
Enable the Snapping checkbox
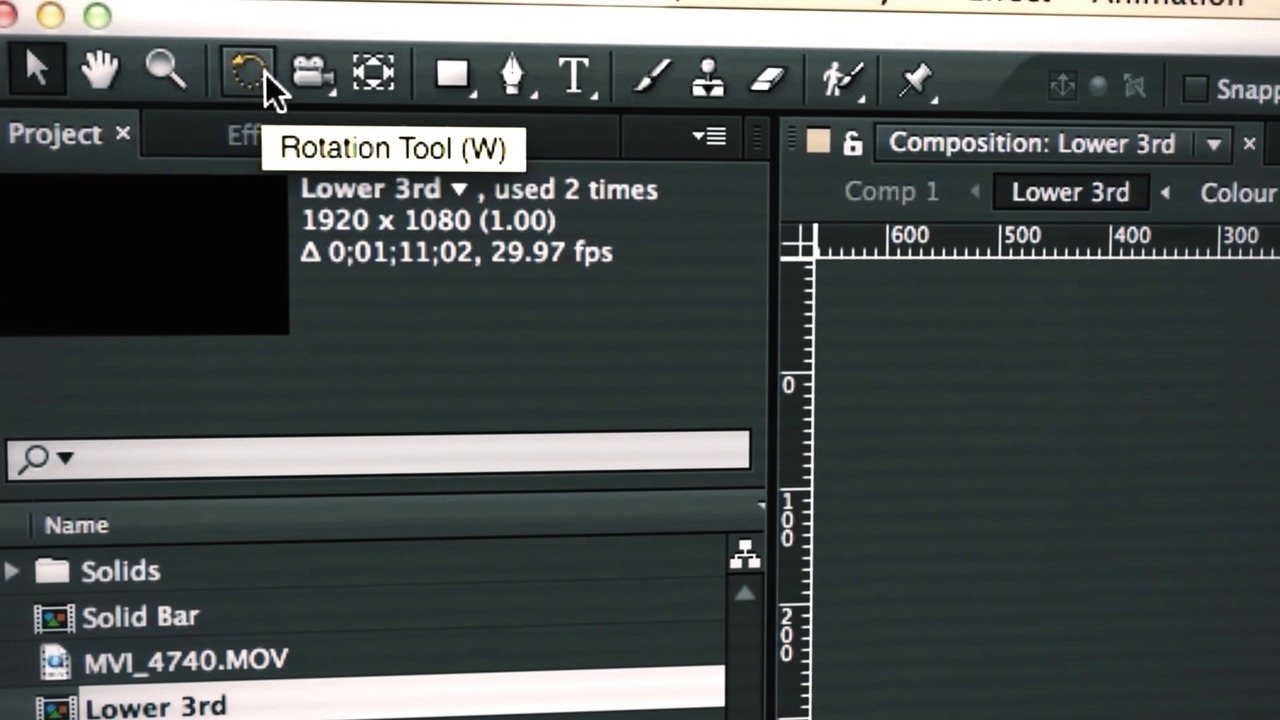pyautogui.click(x=1195, y=89)
